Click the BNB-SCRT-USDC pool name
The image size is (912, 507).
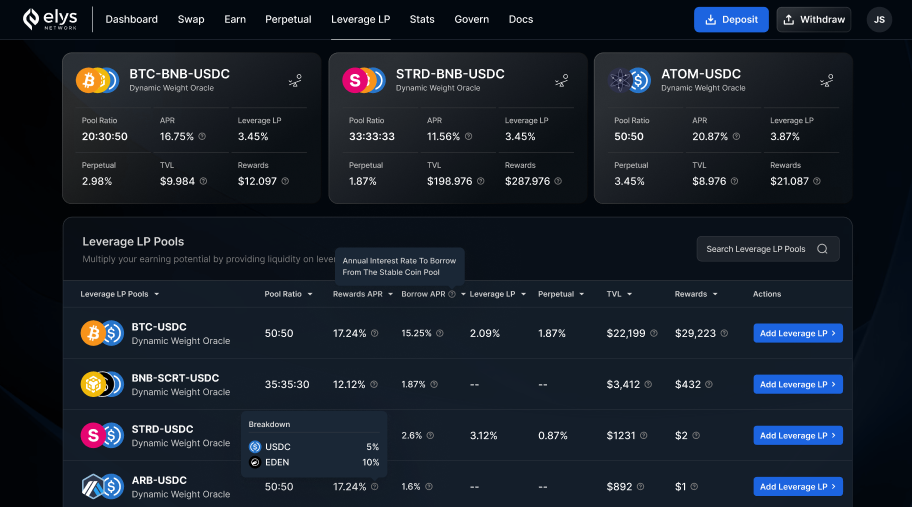(x=175, y=378)
